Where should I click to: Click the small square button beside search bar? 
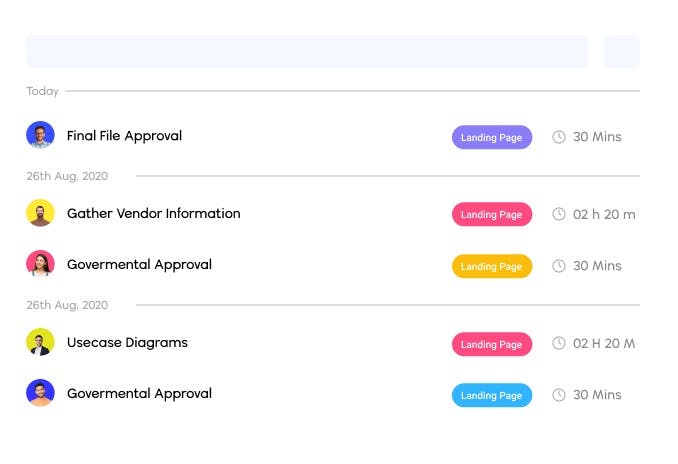coord(621,51)
